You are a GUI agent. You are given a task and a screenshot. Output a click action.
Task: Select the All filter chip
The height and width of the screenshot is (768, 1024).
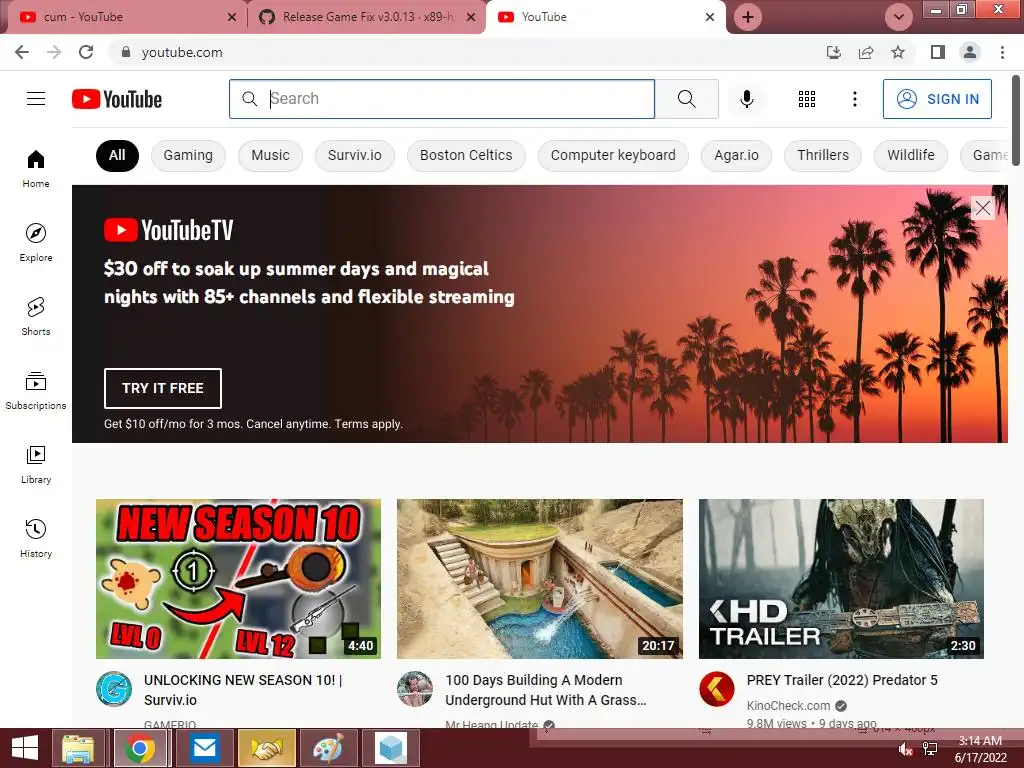pyautogui.click(x=117, y=155)
